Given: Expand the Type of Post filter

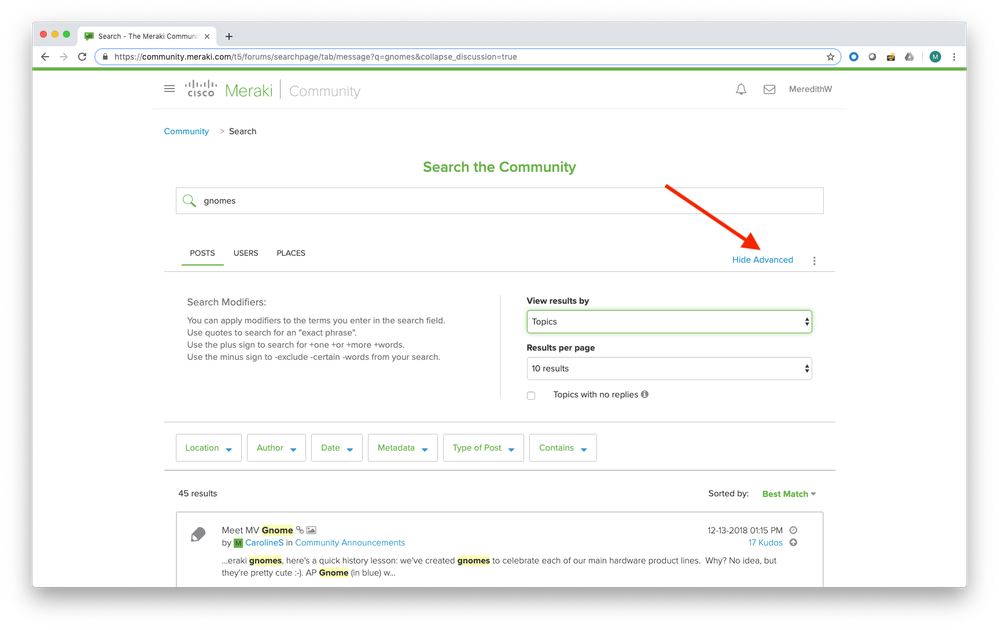Looking at the screenshot, I should coord(483,448).
